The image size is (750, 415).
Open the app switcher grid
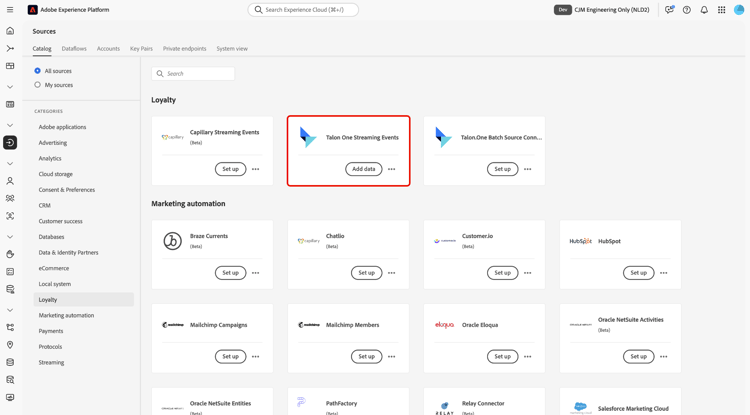point(721,10)
